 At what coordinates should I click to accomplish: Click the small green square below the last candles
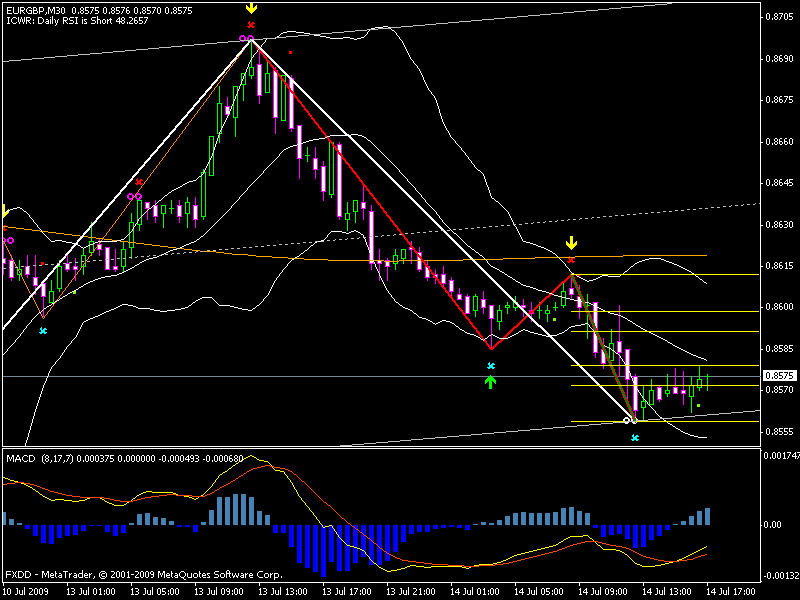(698, 406)
